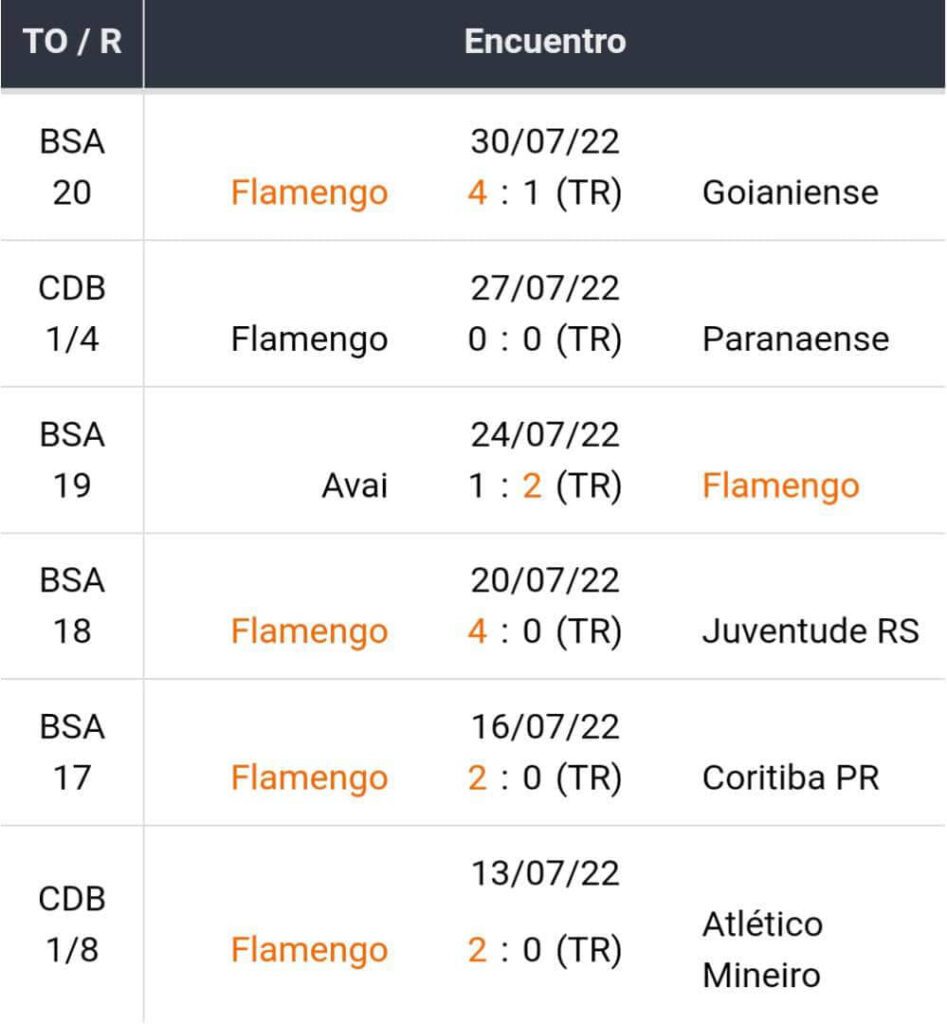Image resolution: width=947 pixels, height=1024 pixels.
Task: Open the Paranaense team link
Action: (795, 339)
